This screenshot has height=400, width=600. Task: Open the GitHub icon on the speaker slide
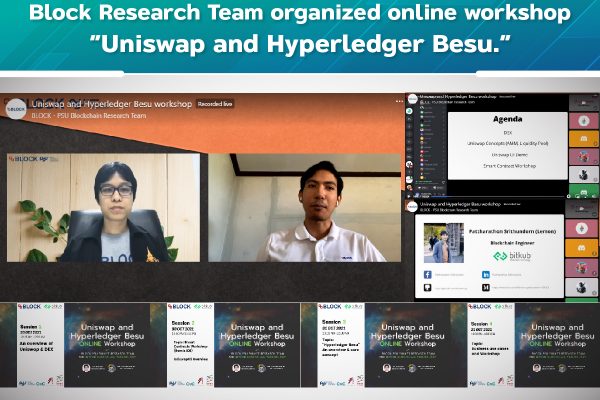(x=427, y=287)
